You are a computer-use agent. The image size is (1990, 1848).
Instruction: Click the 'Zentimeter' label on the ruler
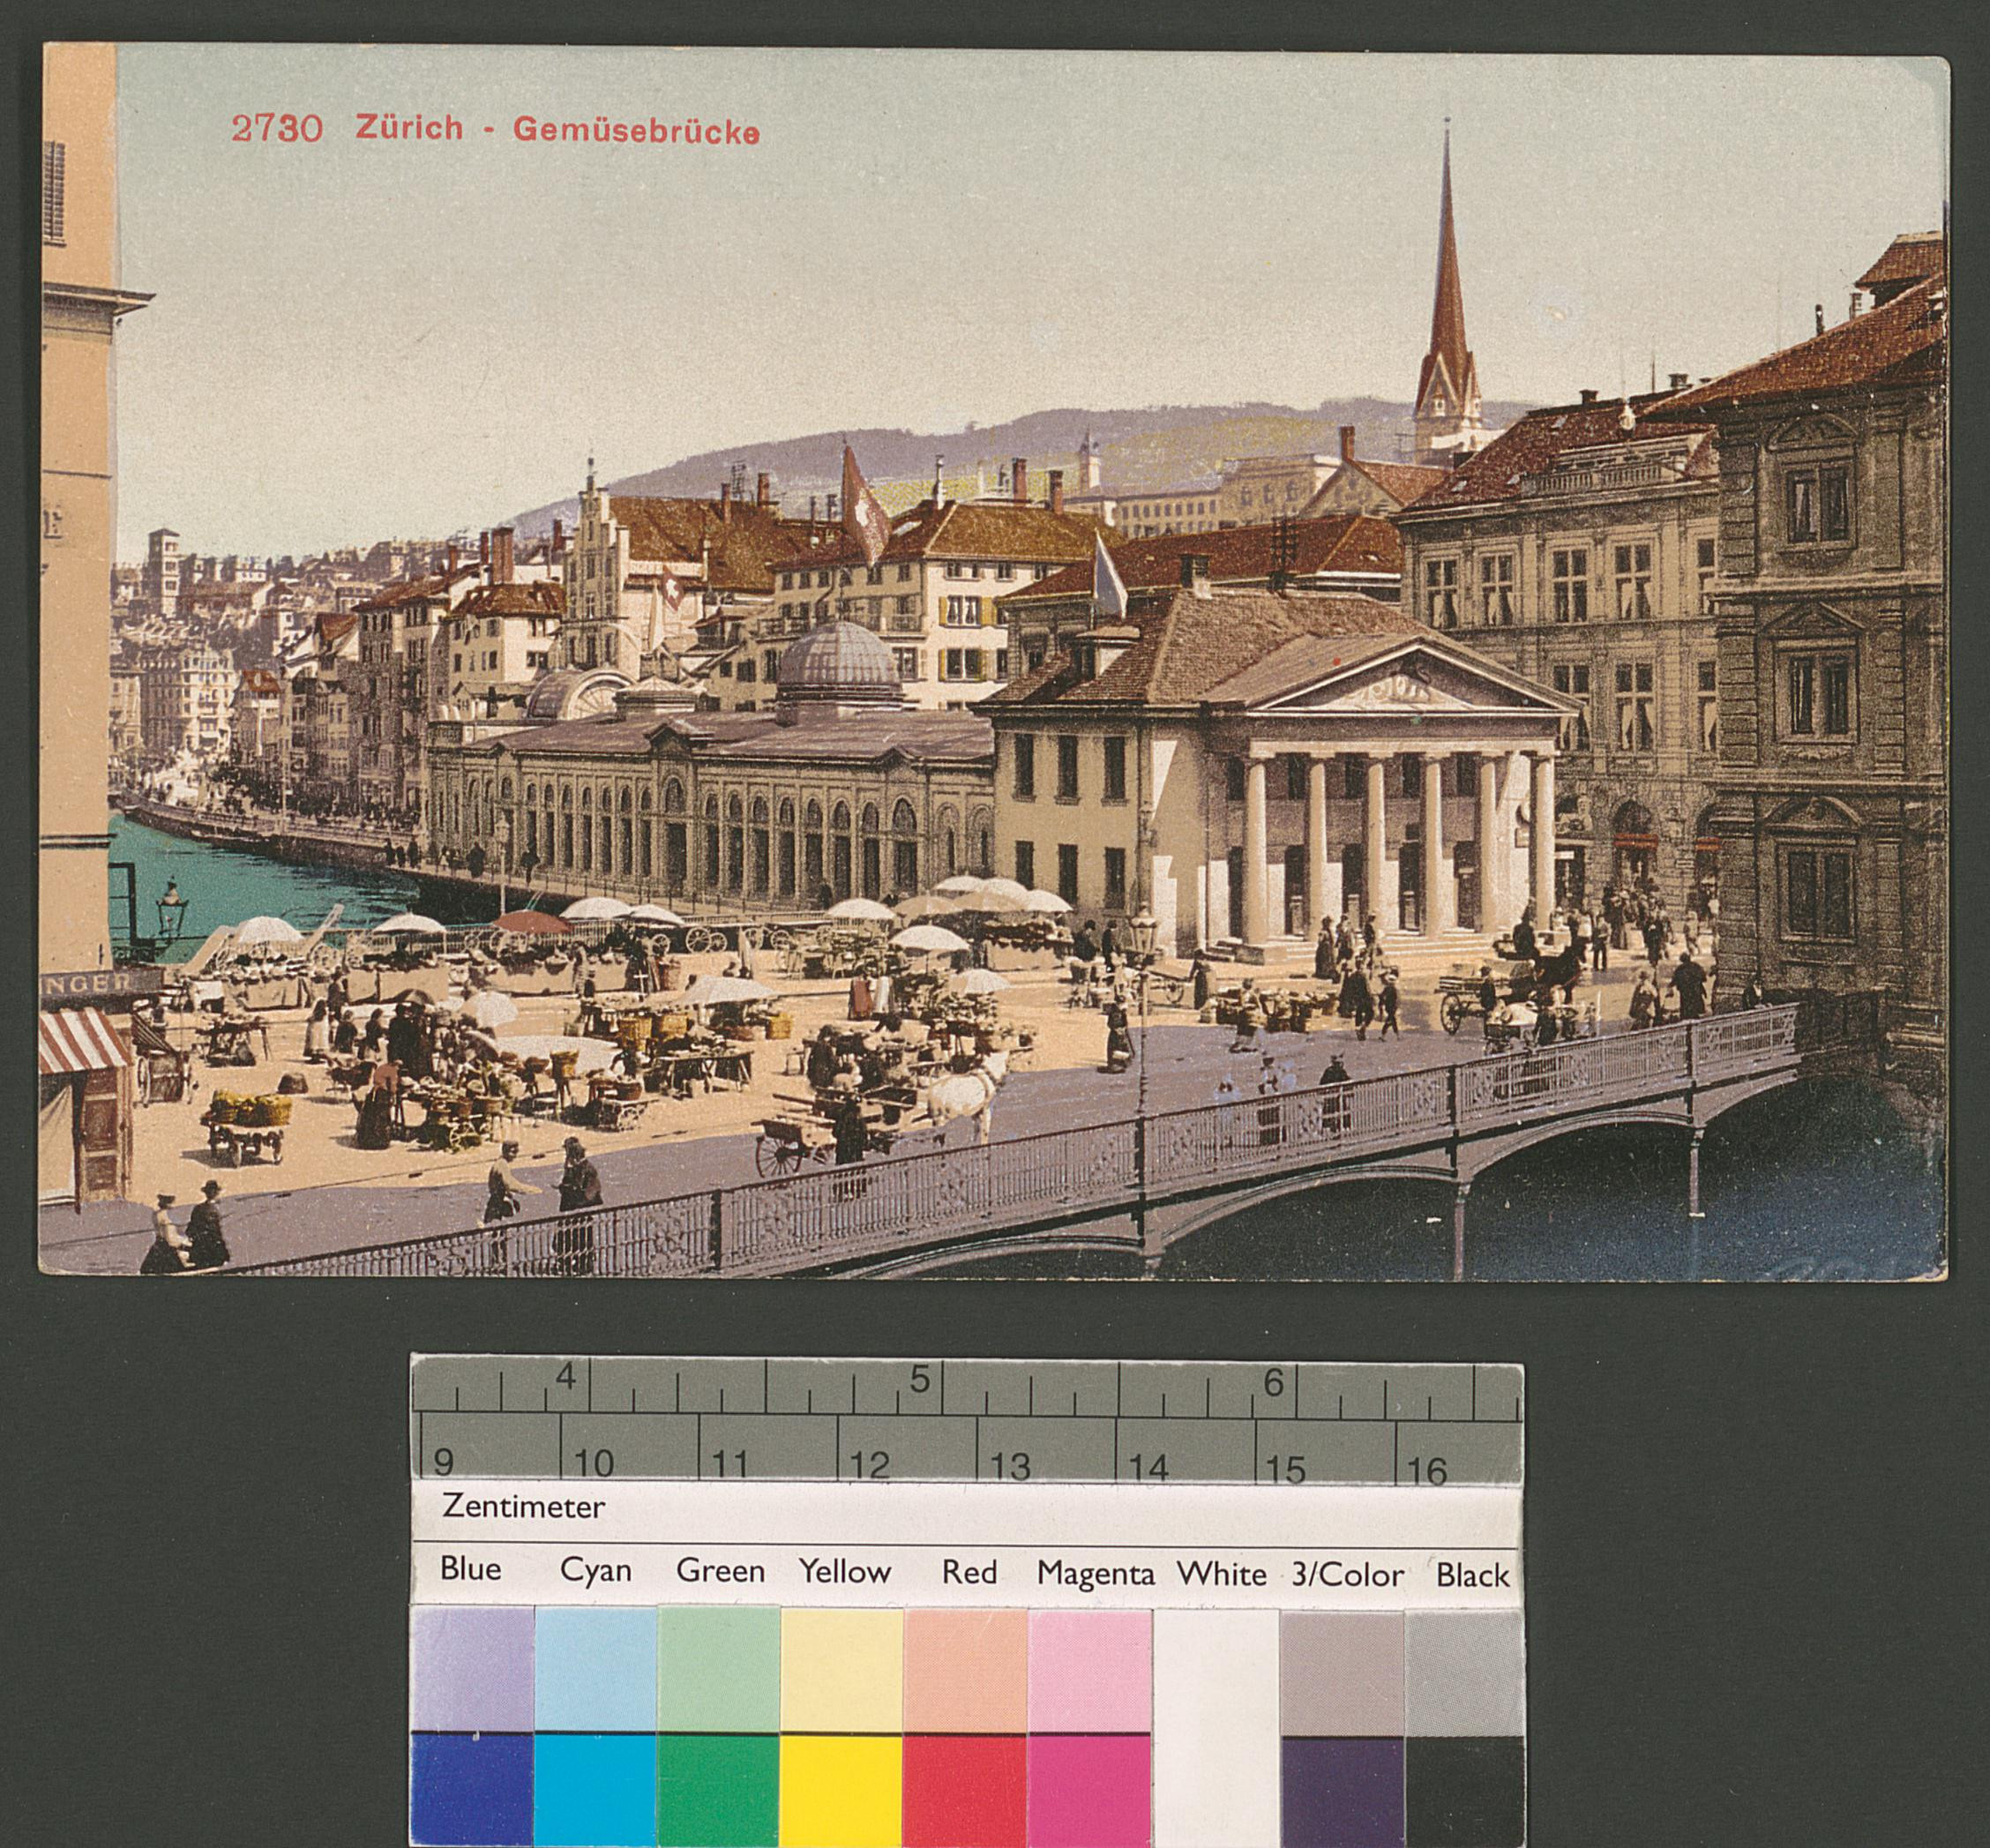(x=523, y=1507)
